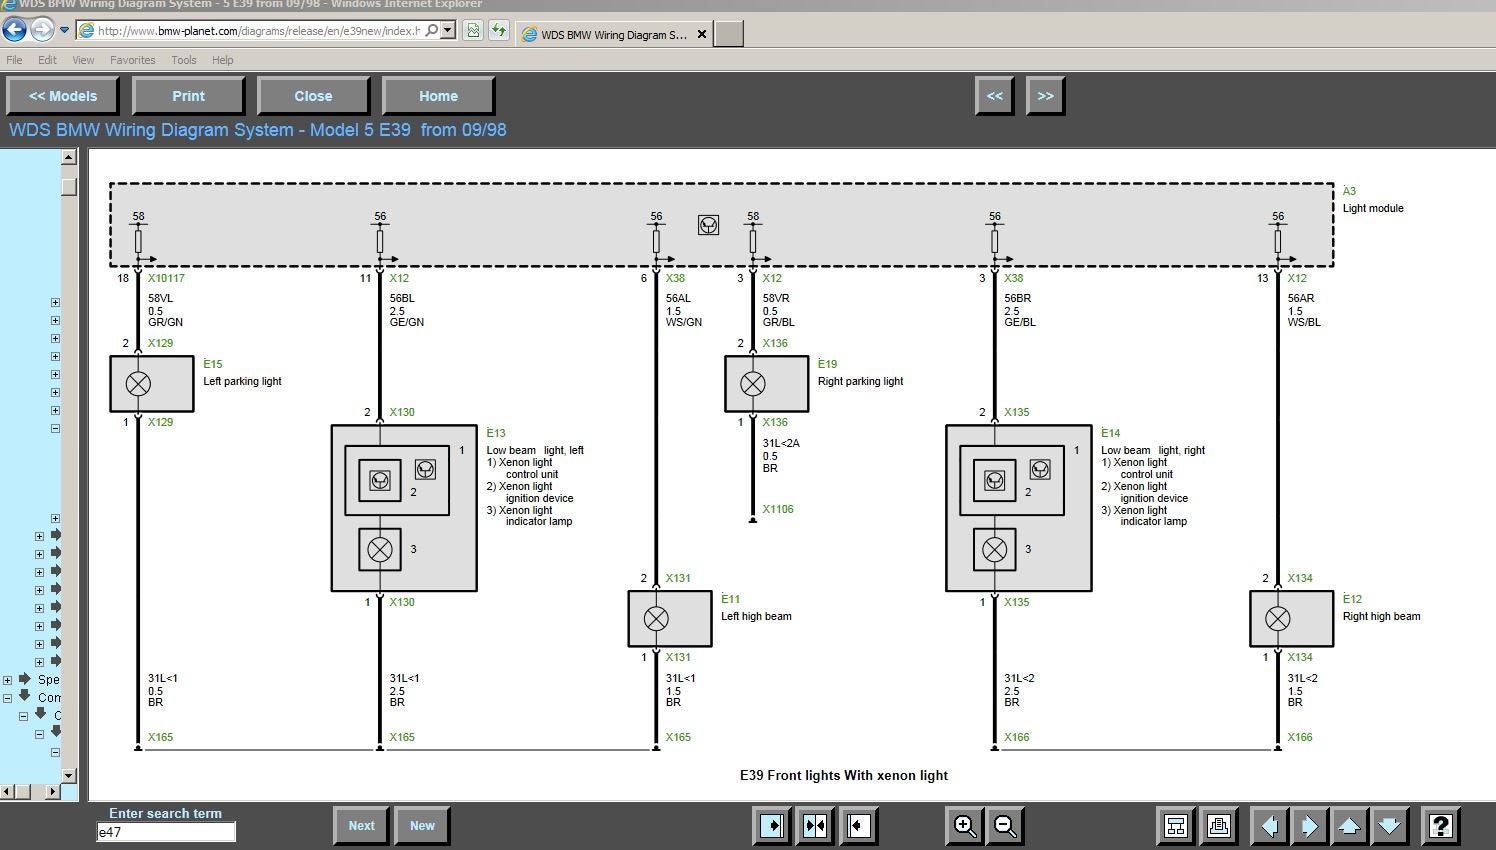The height and width of the screenshot is (850, 1496).
Task: Click the 'E14' low beam right label
Action: tap(1111, 433)
